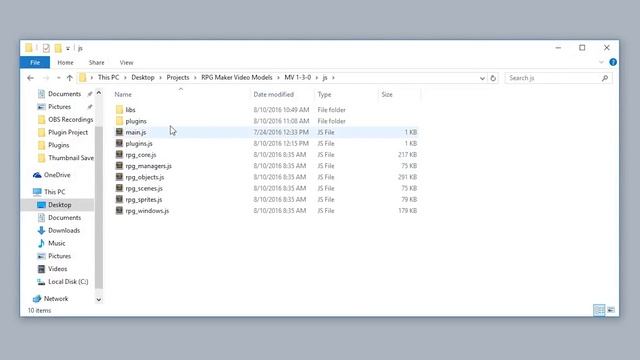This screenshot has width=640, height=360.
Task: Select Videos in navigation pane
Action: coord(57,269)
